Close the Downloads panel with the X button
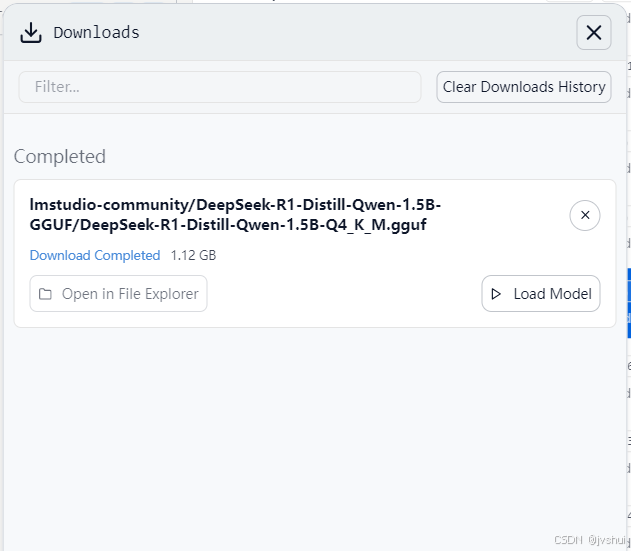 coord(594,33)
